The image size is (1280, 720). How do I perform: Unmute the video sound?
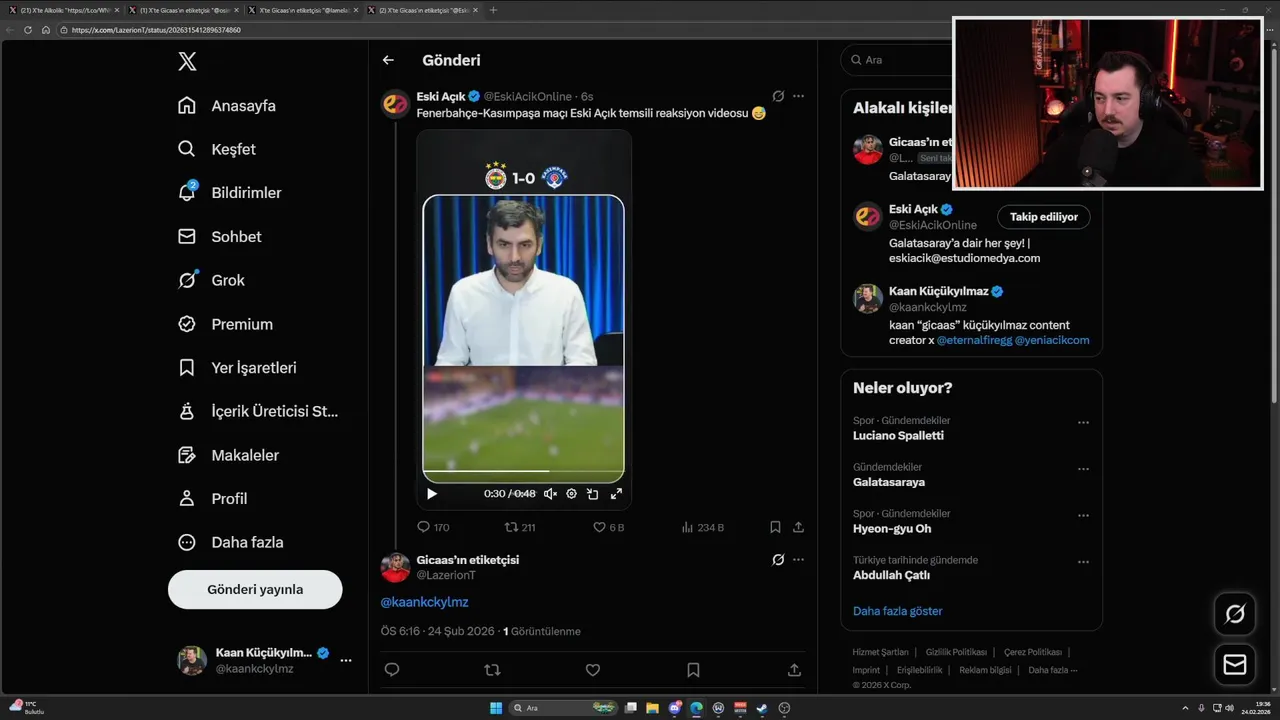click(550, 494)
